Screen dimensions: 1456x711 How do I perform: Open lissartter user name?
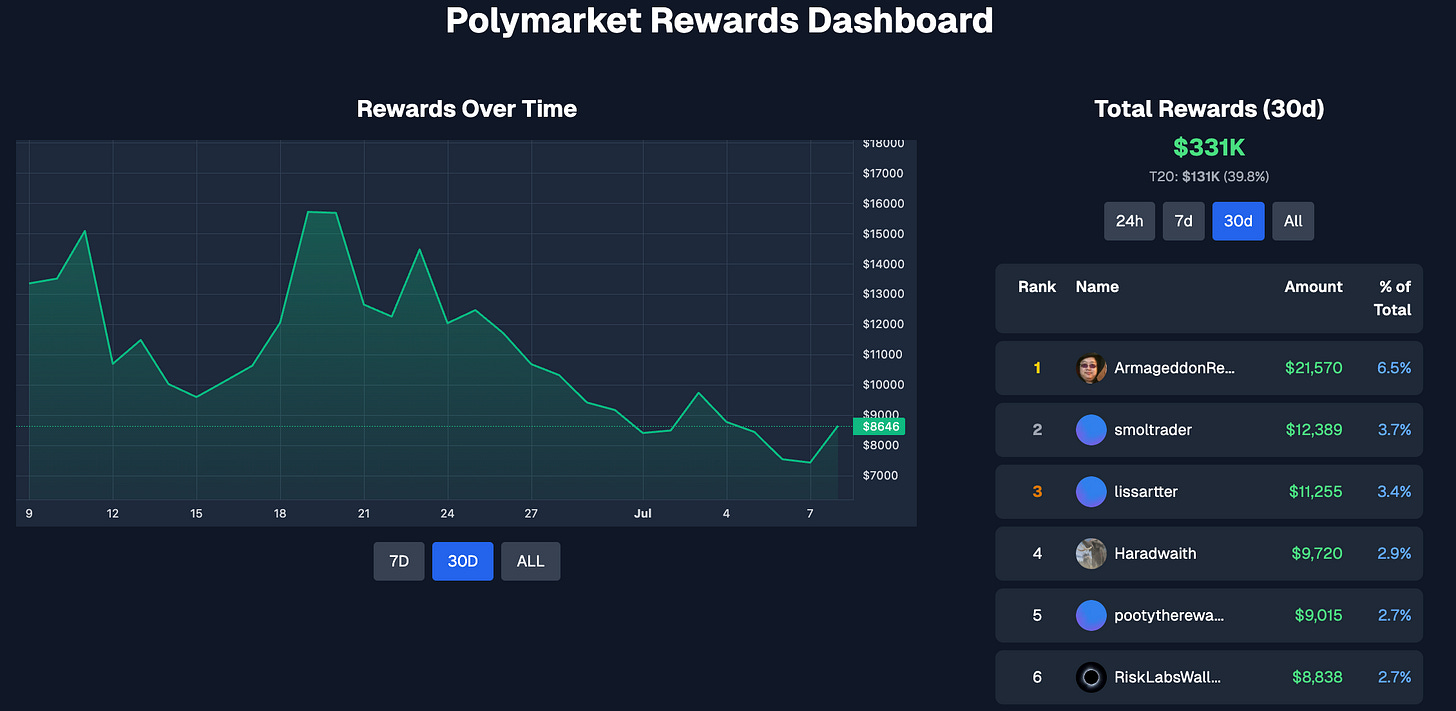1146,492
